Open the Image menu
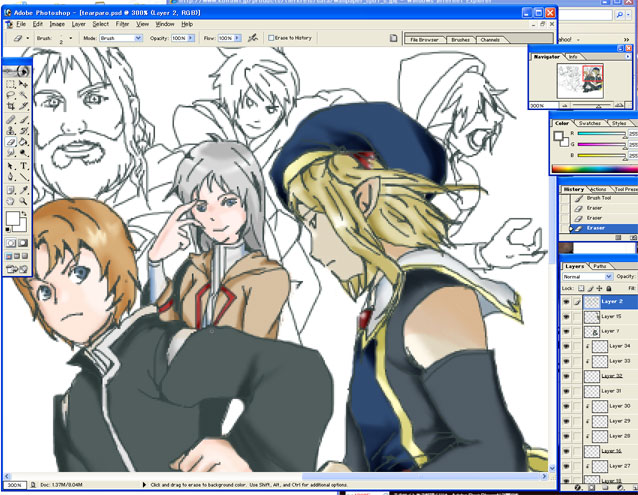 [x=57, y=24]
